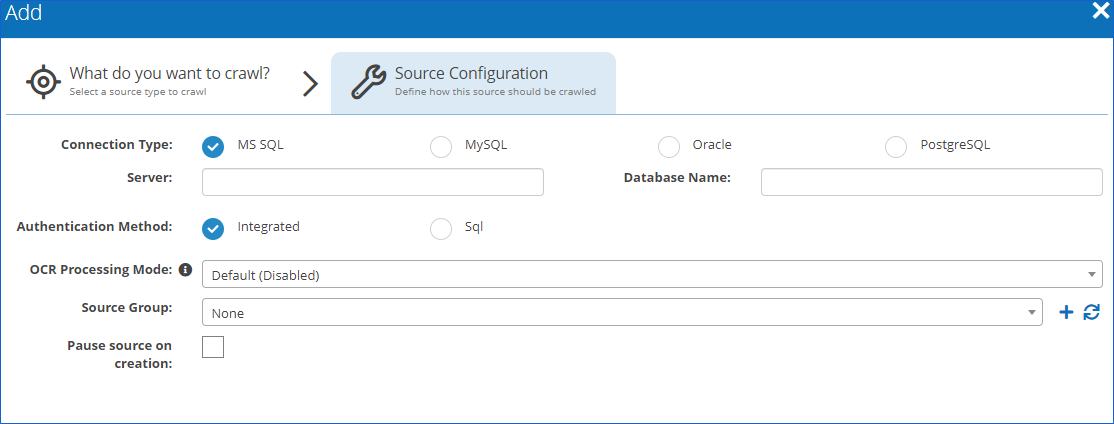The width and height of the screenshot is (1114, 424).
Task: Pick PostgreSQL as connection type
Action: [x=897, y=146]
